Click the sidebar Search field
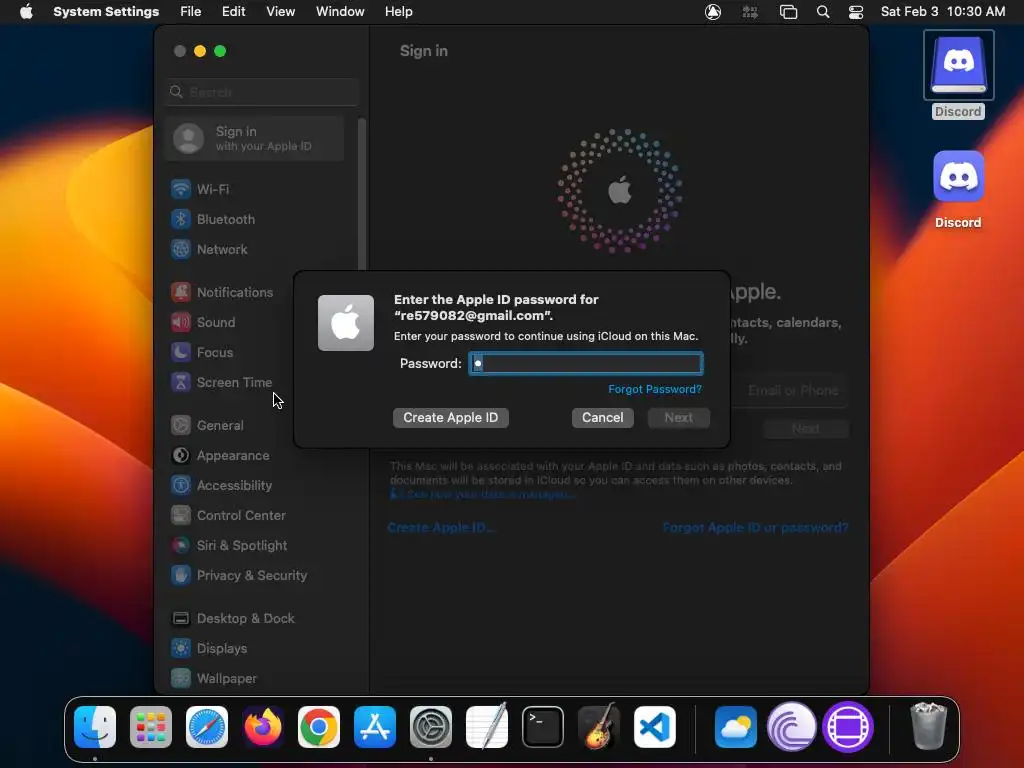This screenshot has height=768, width=1024. click(x=262, y=92)
